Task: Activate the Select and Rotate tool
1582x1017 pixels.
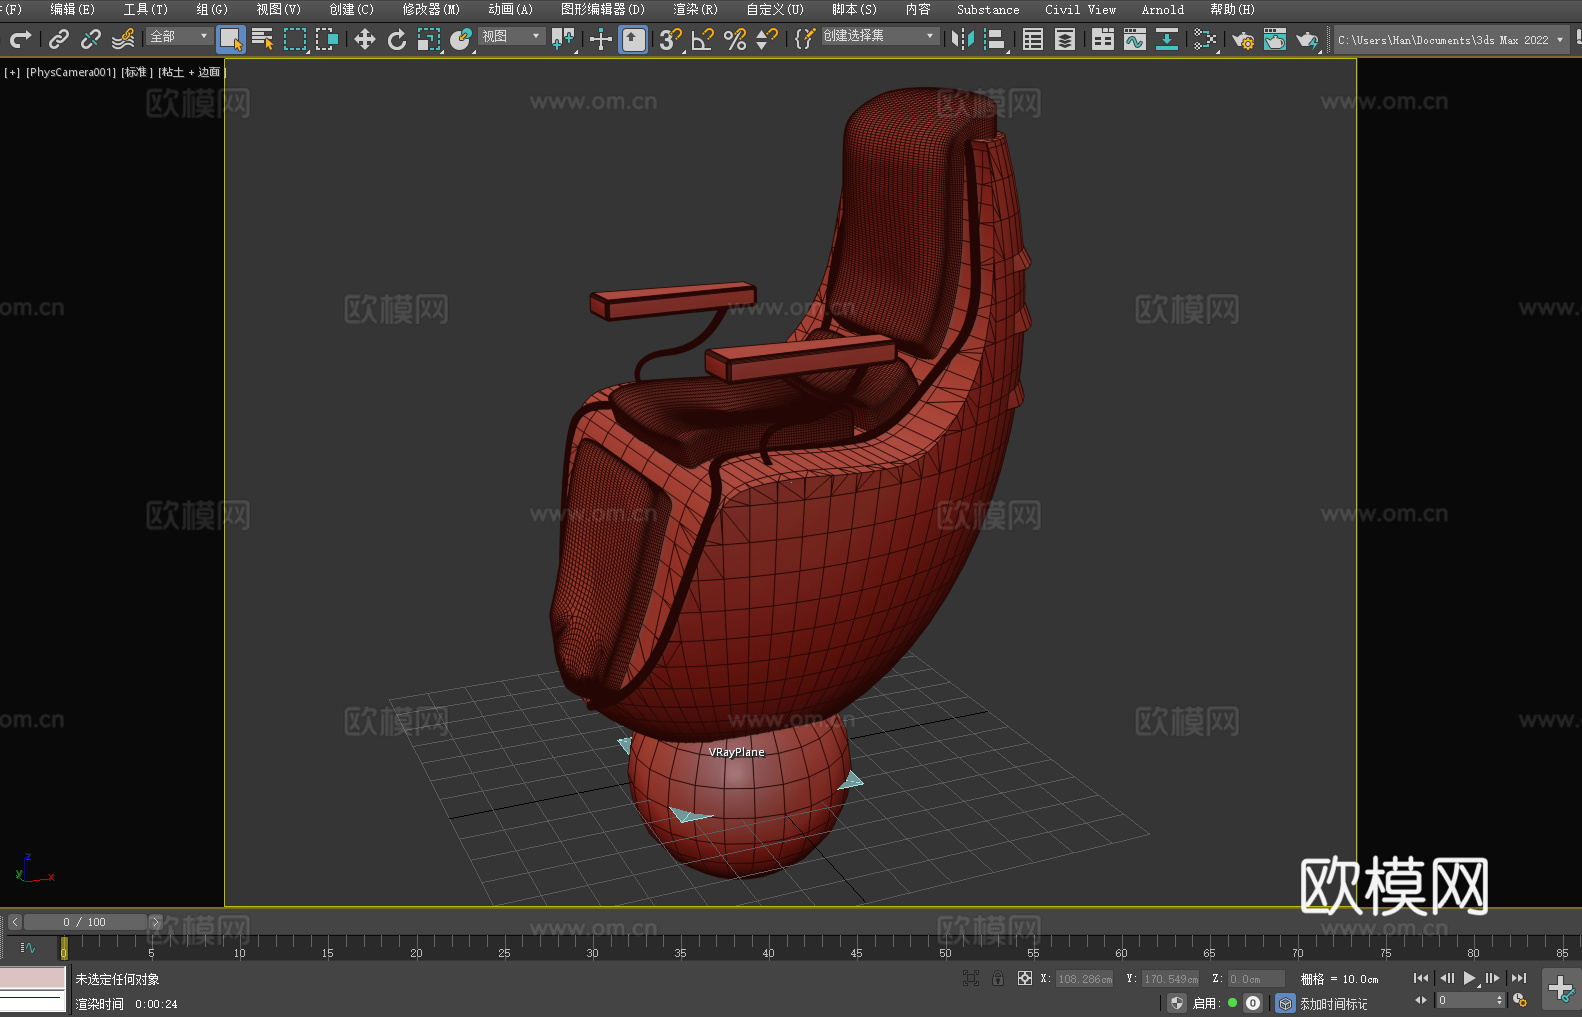Action: [397, 39]
